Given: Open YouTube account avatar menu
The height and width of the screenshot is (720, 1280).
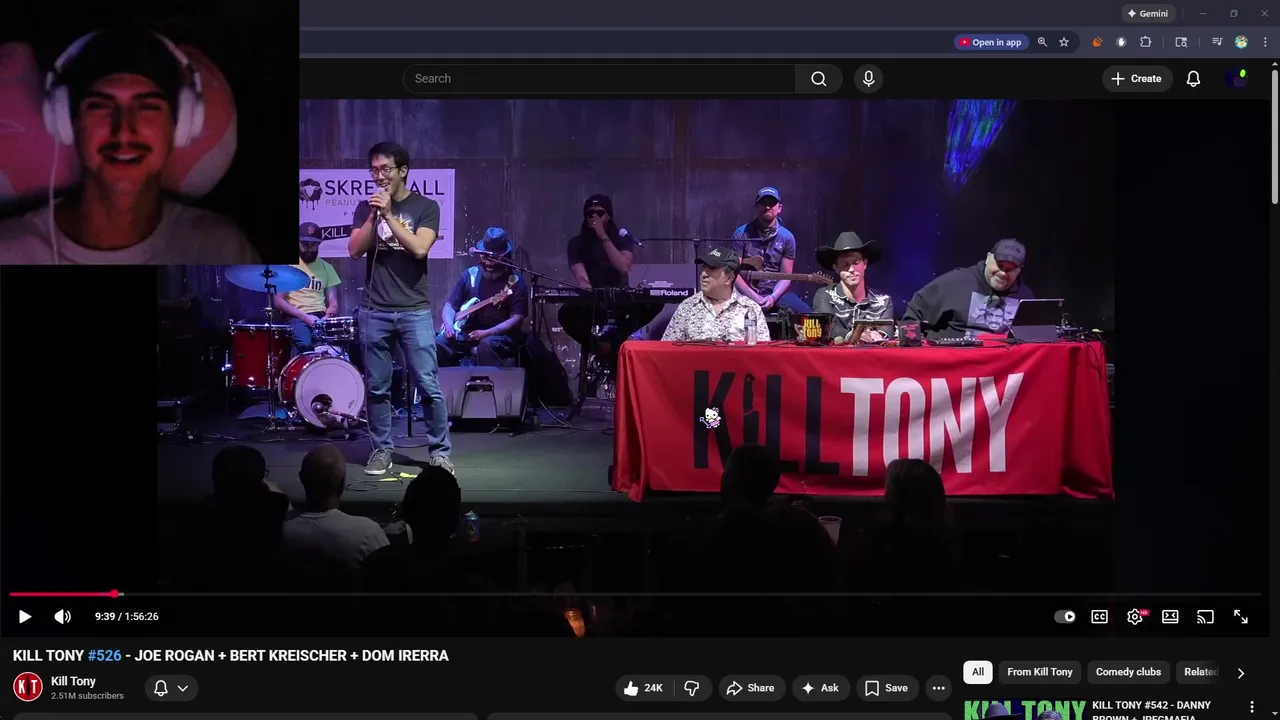Looking at the screenshot, I should pos(1237,79).
